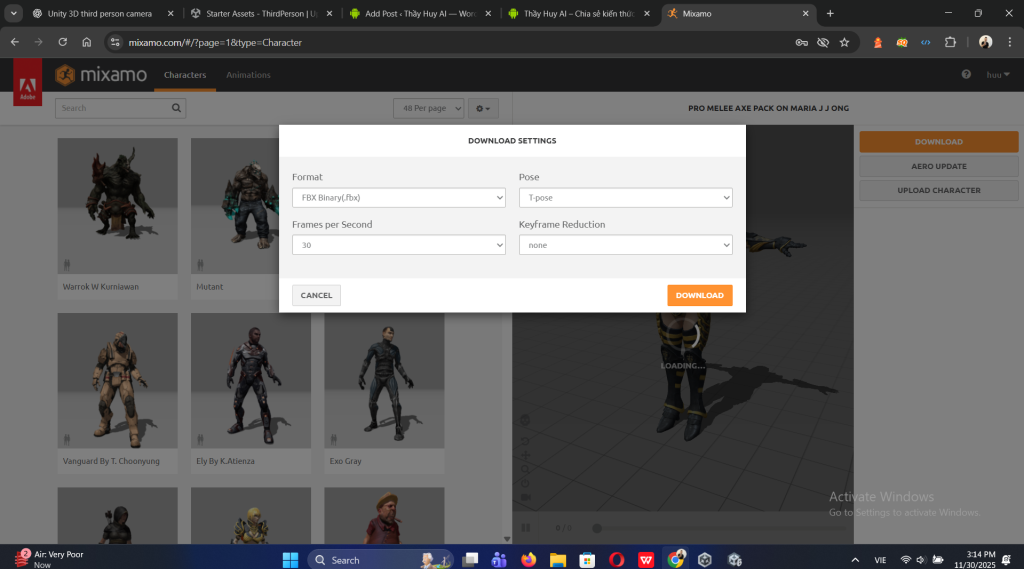Select the Vanguard By T. Choonyung thumbnail

pyautogui.click(x=117, y=381)
